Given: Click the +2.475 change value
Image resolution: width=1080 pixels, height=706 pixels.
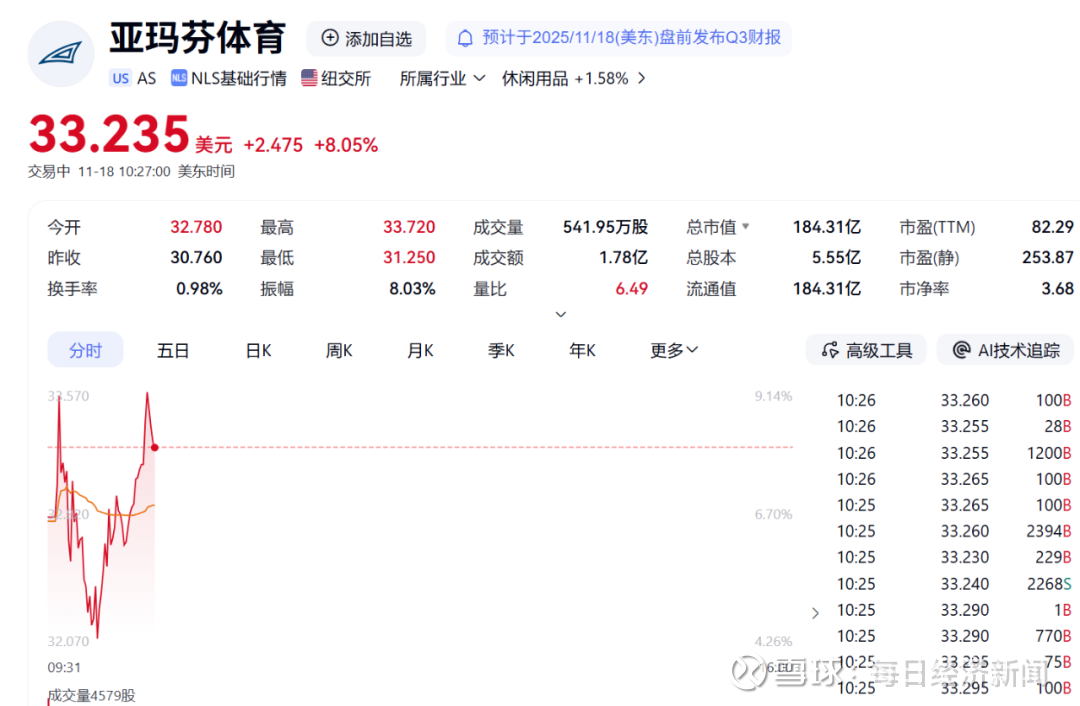Looking at the screenshot, I should click(273, 145).
